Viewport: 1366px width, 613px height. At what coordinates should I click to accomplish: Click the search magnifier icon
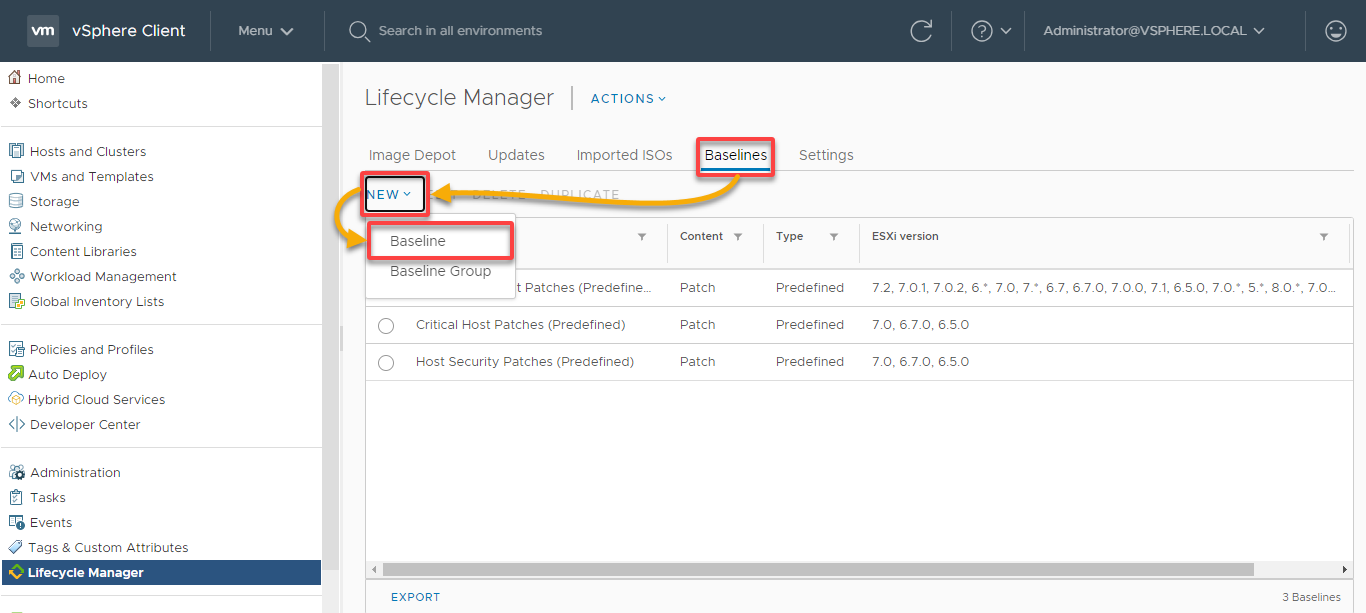[359, 31]
